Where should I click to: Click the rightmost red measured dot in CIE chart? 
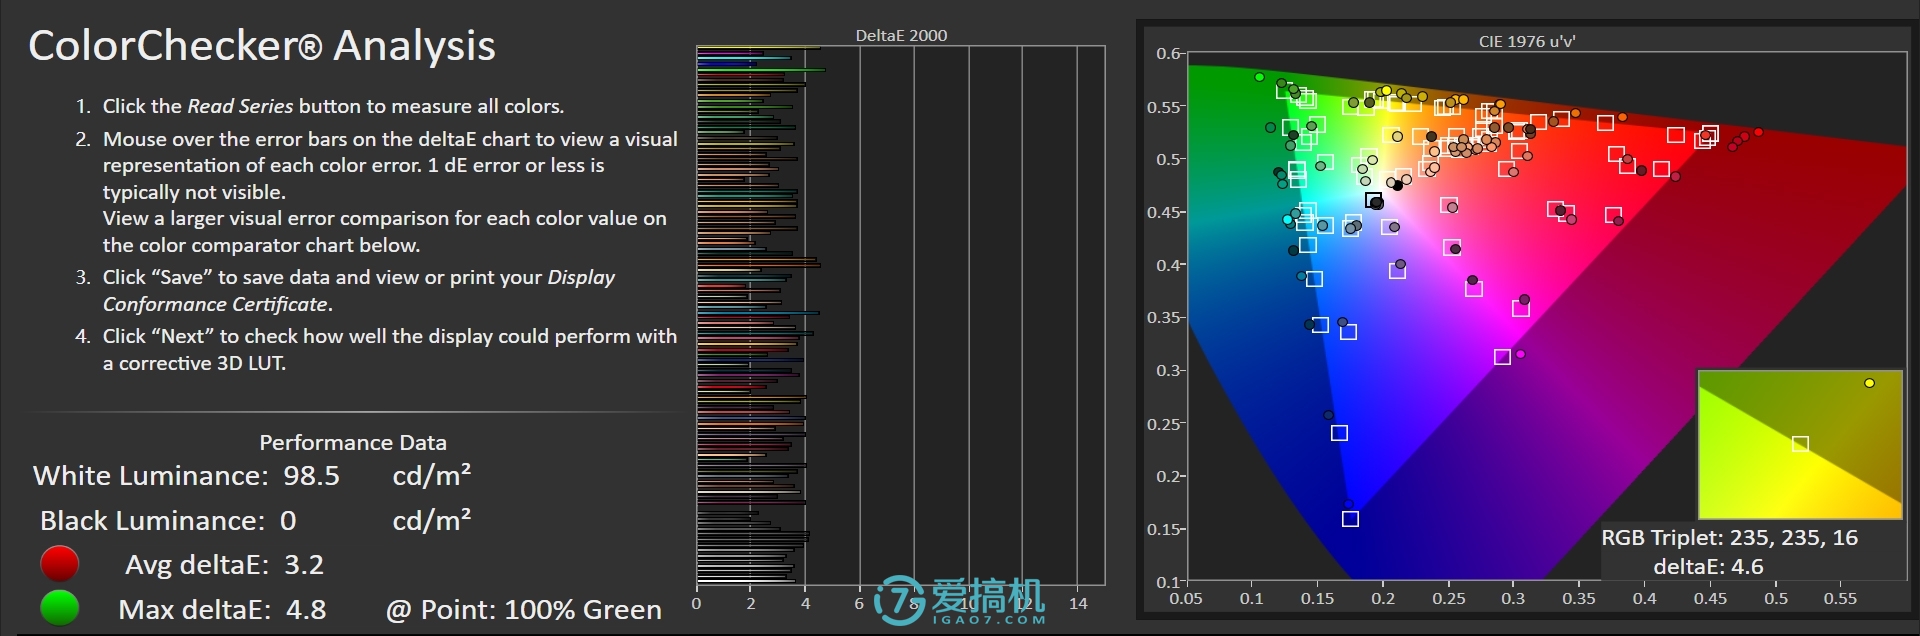(x=1758, y=132)
